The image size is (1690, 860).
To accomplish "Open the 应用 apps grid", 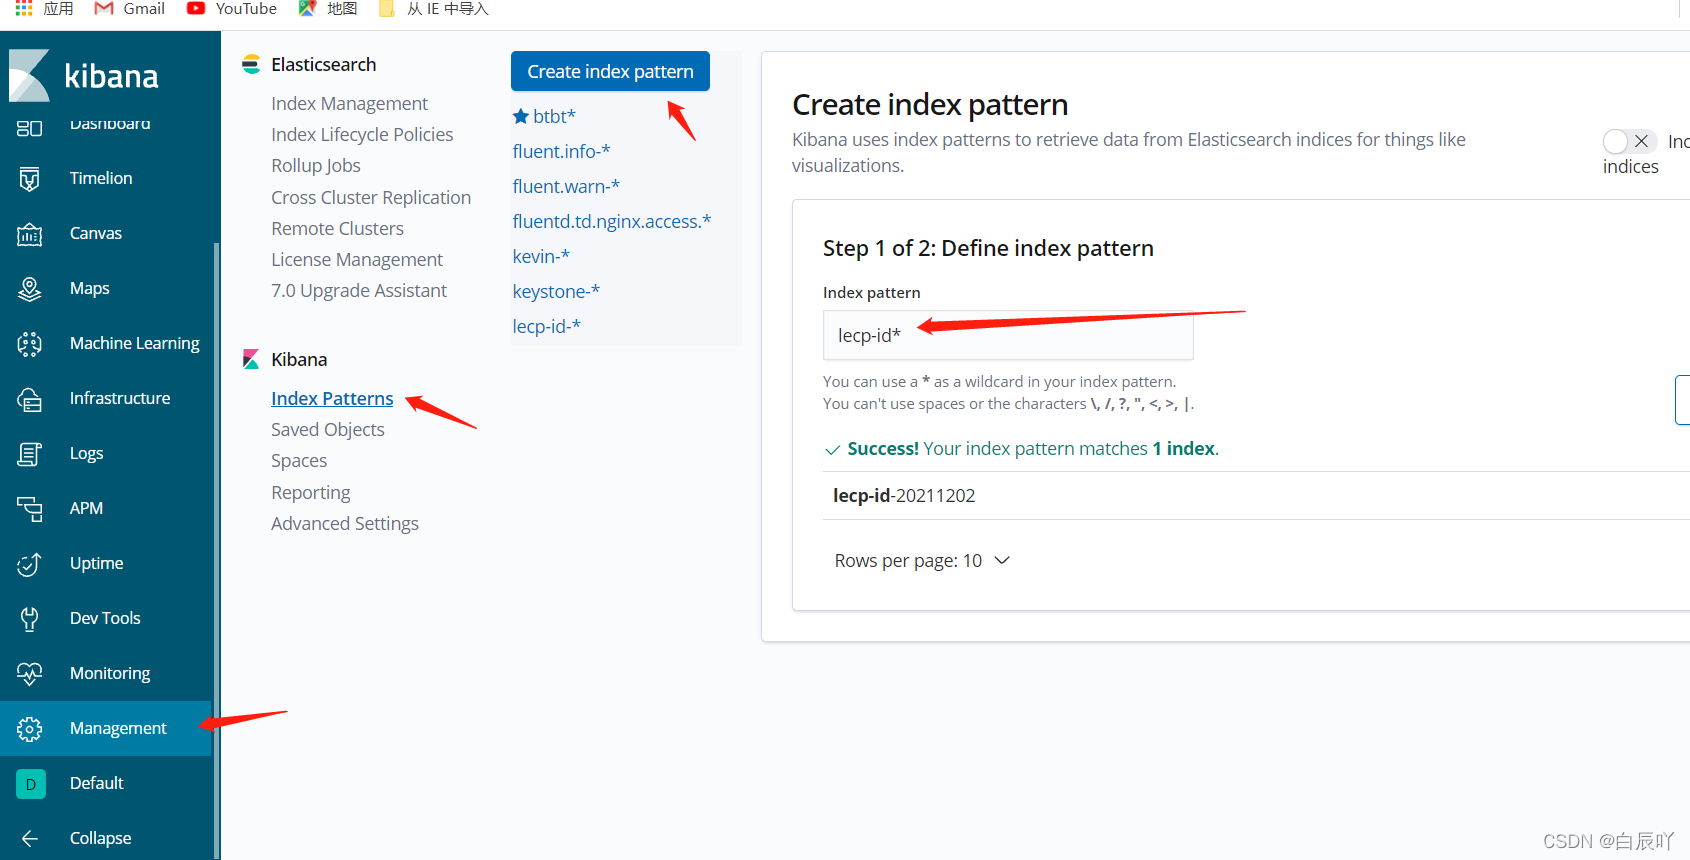I will 45,9.
